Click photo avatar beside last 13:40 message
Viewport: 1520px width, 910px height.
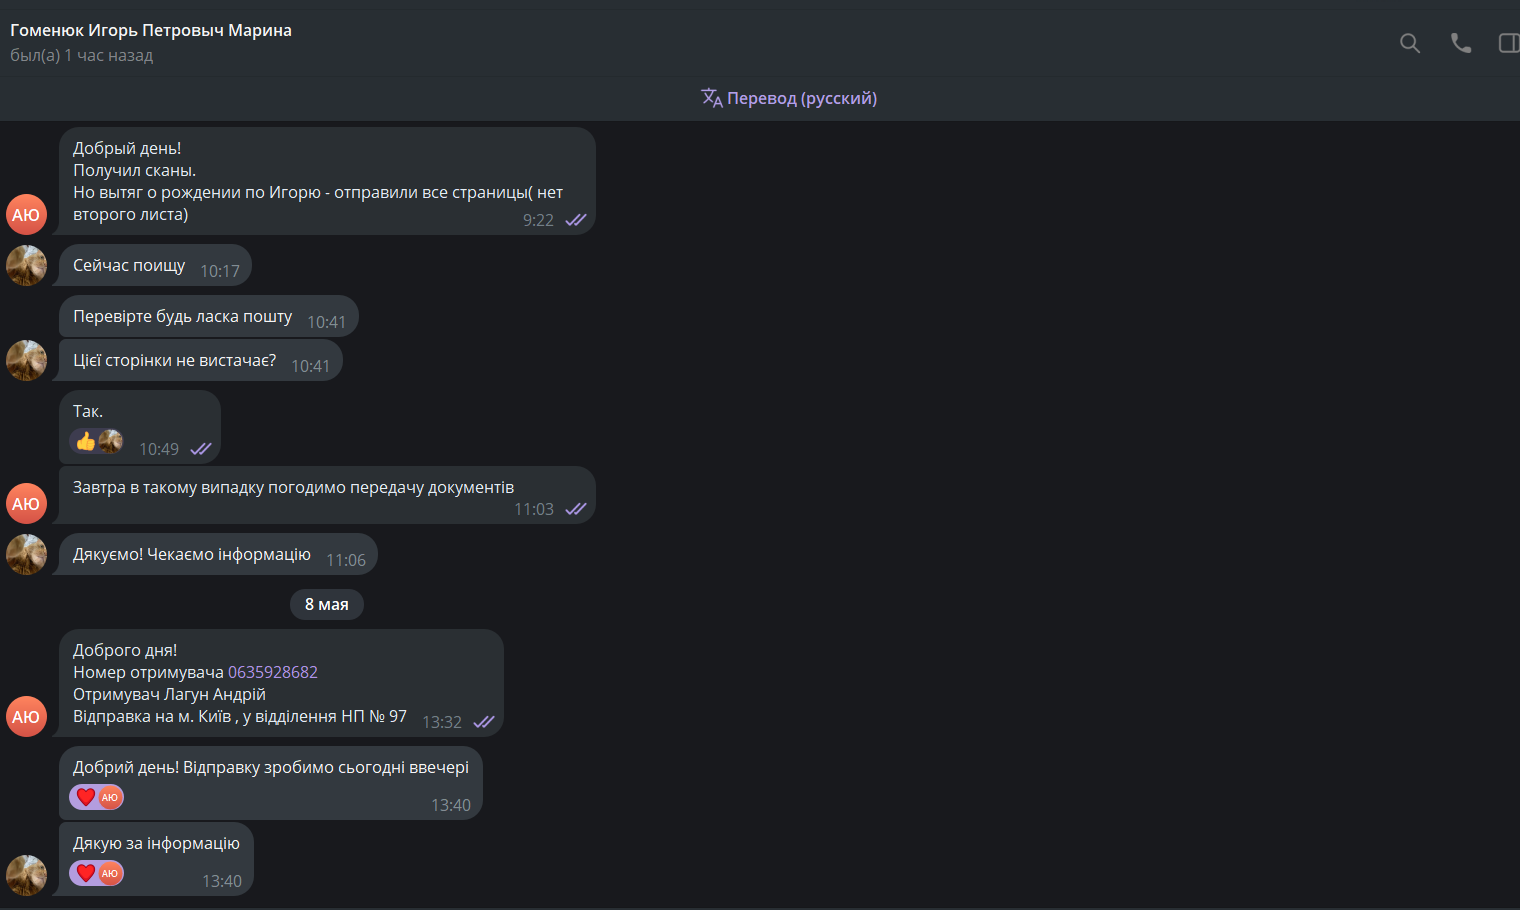27,876
